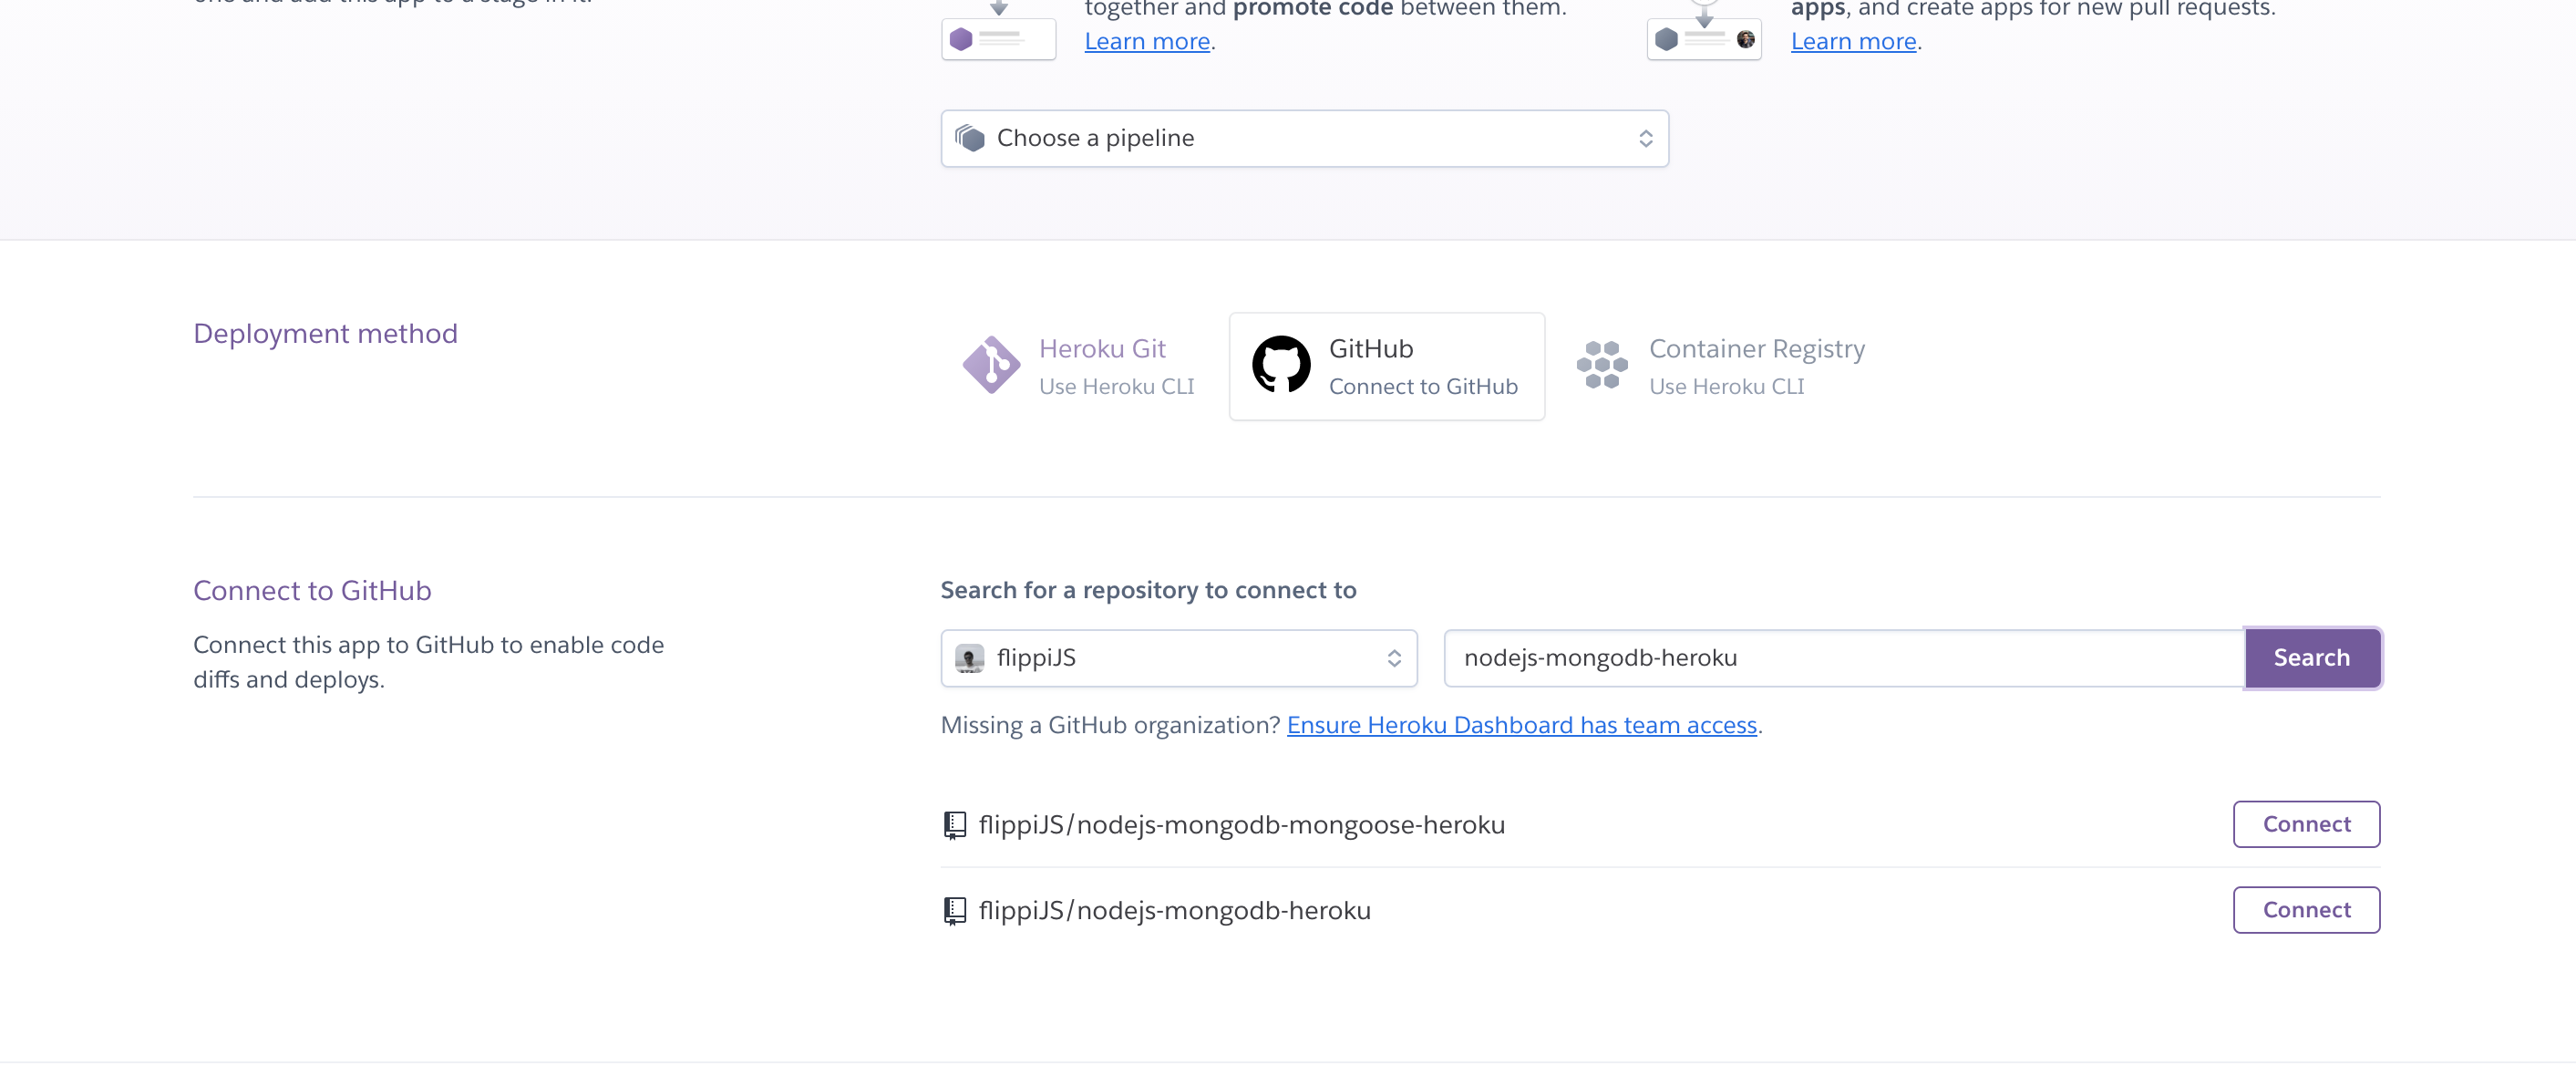Connect the nodejs-mongodb-mongoose-heroku repository
The width and height of the screenshot is (2576, 1076).
[x=2306, y=824]
